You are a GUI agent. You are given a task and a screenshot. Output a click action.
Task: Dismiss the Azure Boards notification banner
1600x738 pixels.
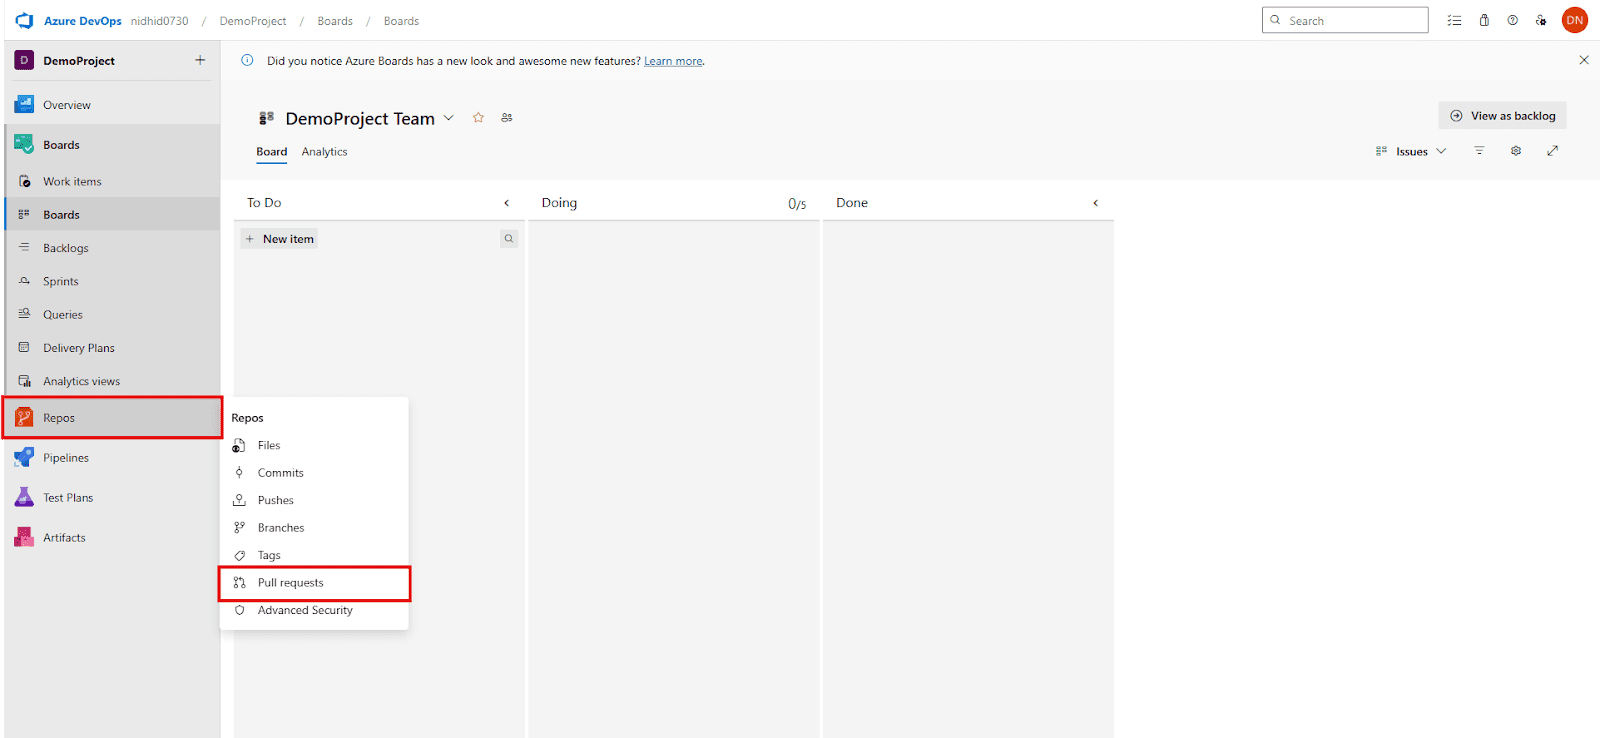[1584, 60]
